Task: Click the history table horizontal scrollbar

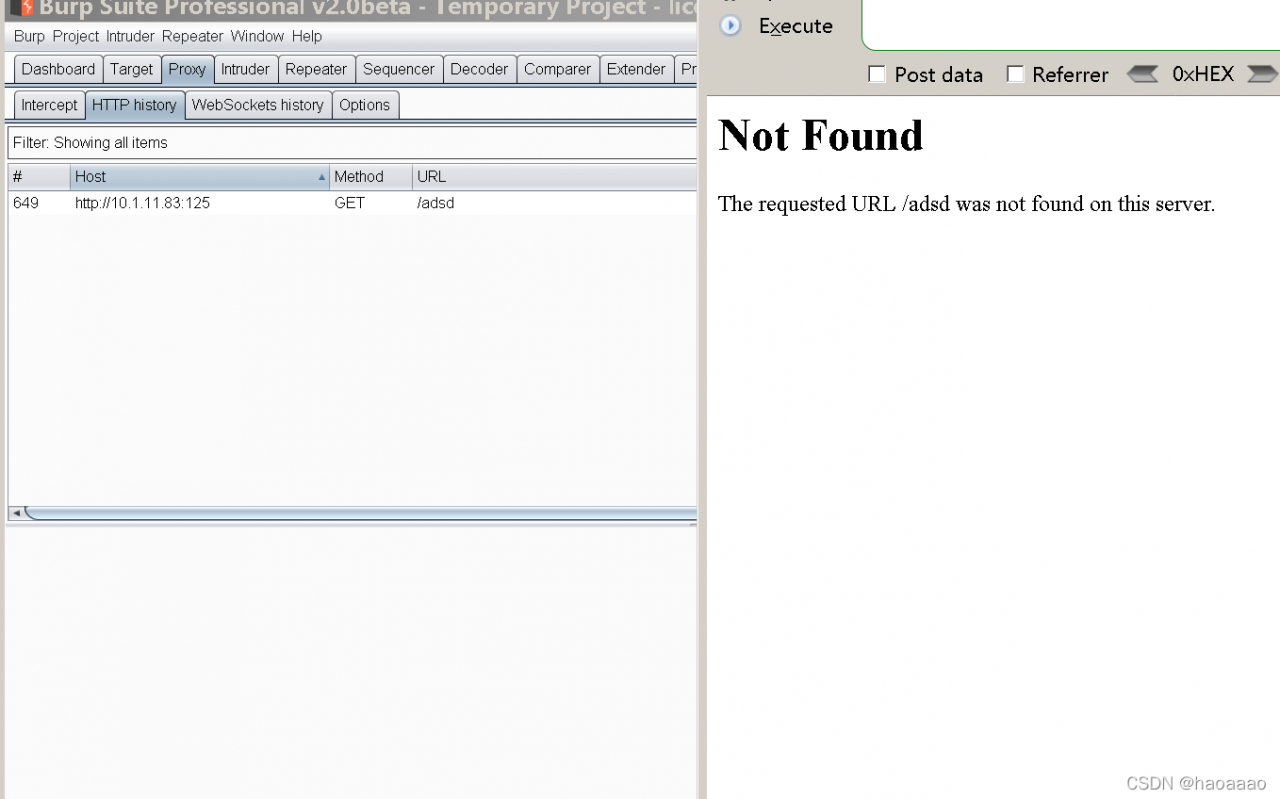Action: 360,513
